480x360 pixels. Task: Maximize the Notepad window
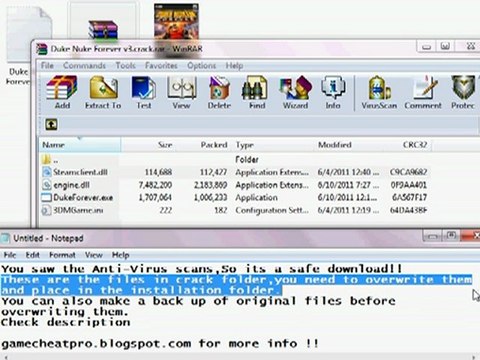coord(451,236)
